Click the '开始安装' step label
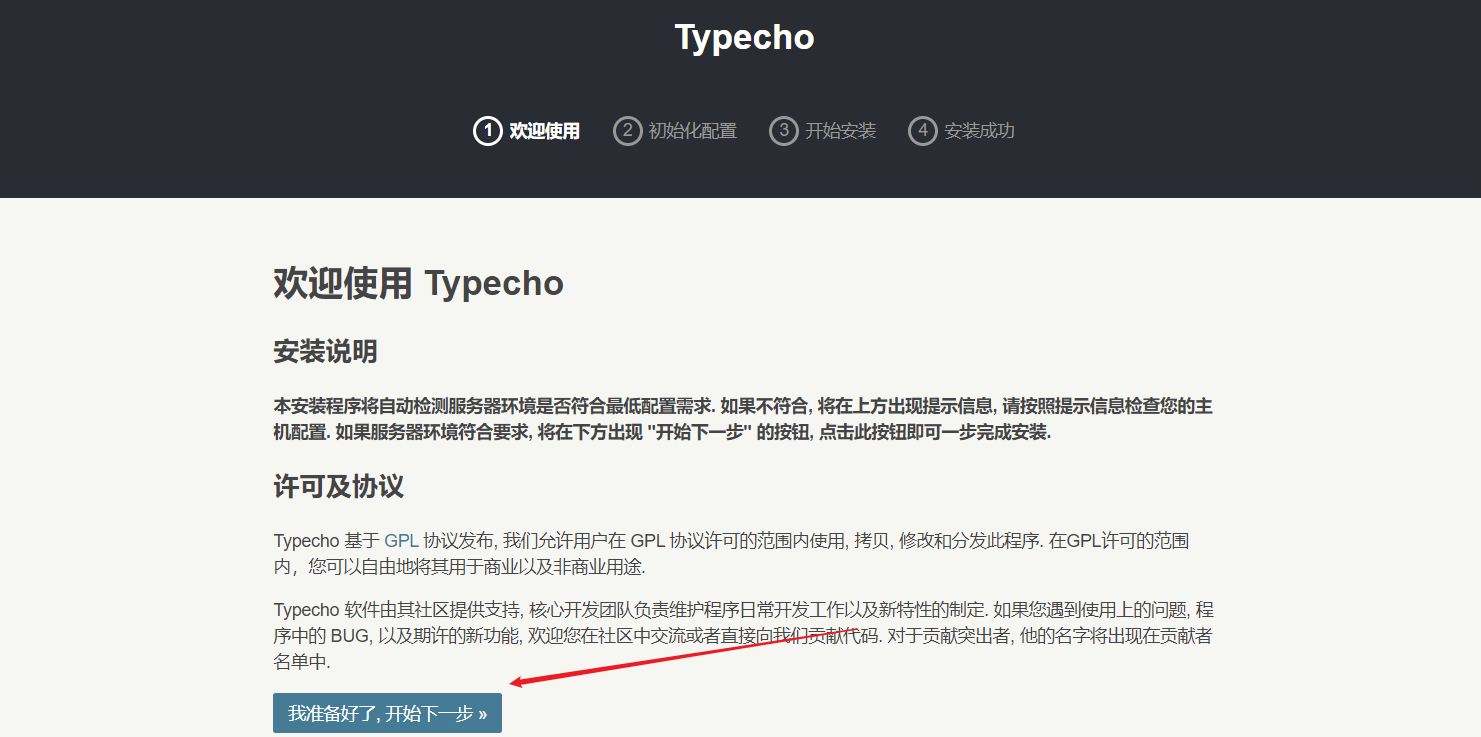 840,131
